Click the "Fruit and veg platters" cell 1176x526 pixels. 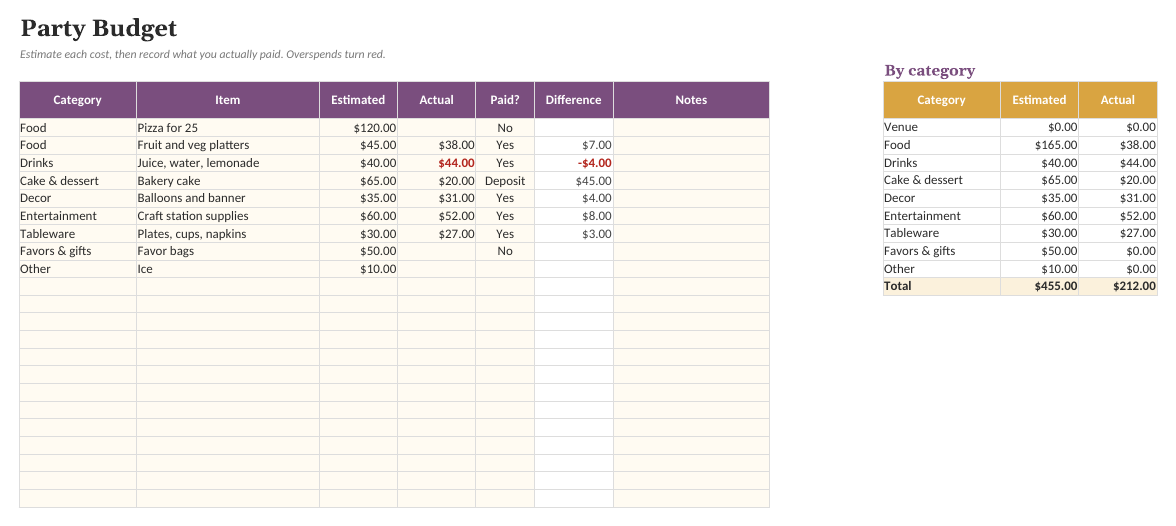point(227,145)
